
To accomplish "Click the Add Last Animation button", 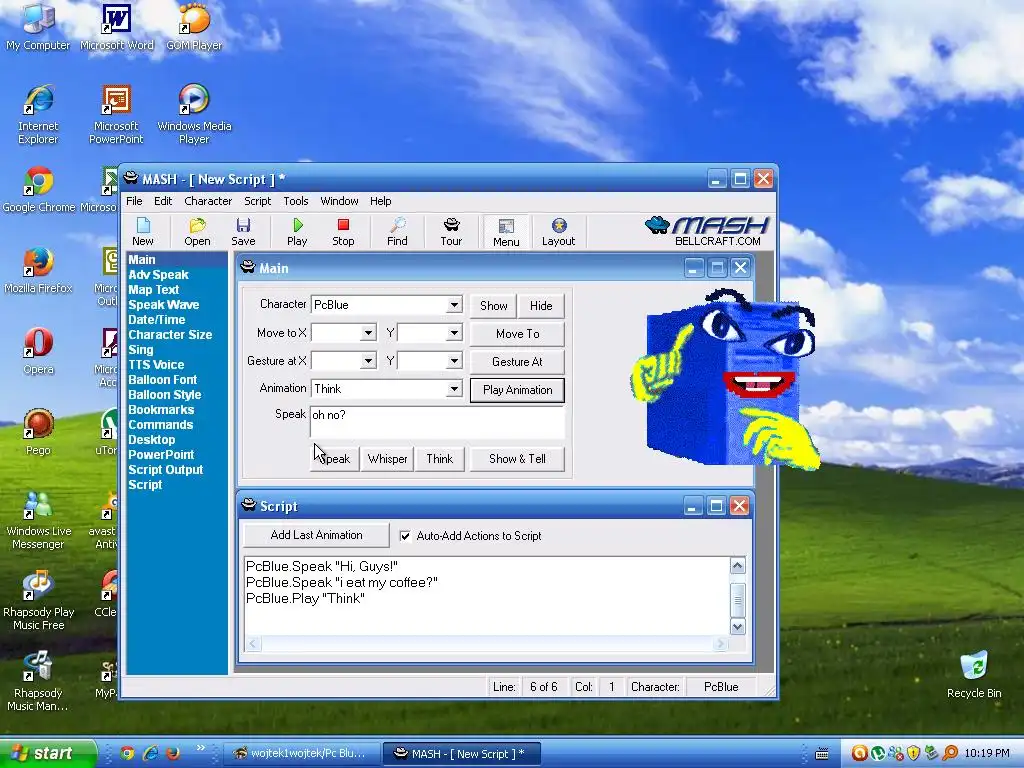I will pyautogui.click(x=316, y=536).
